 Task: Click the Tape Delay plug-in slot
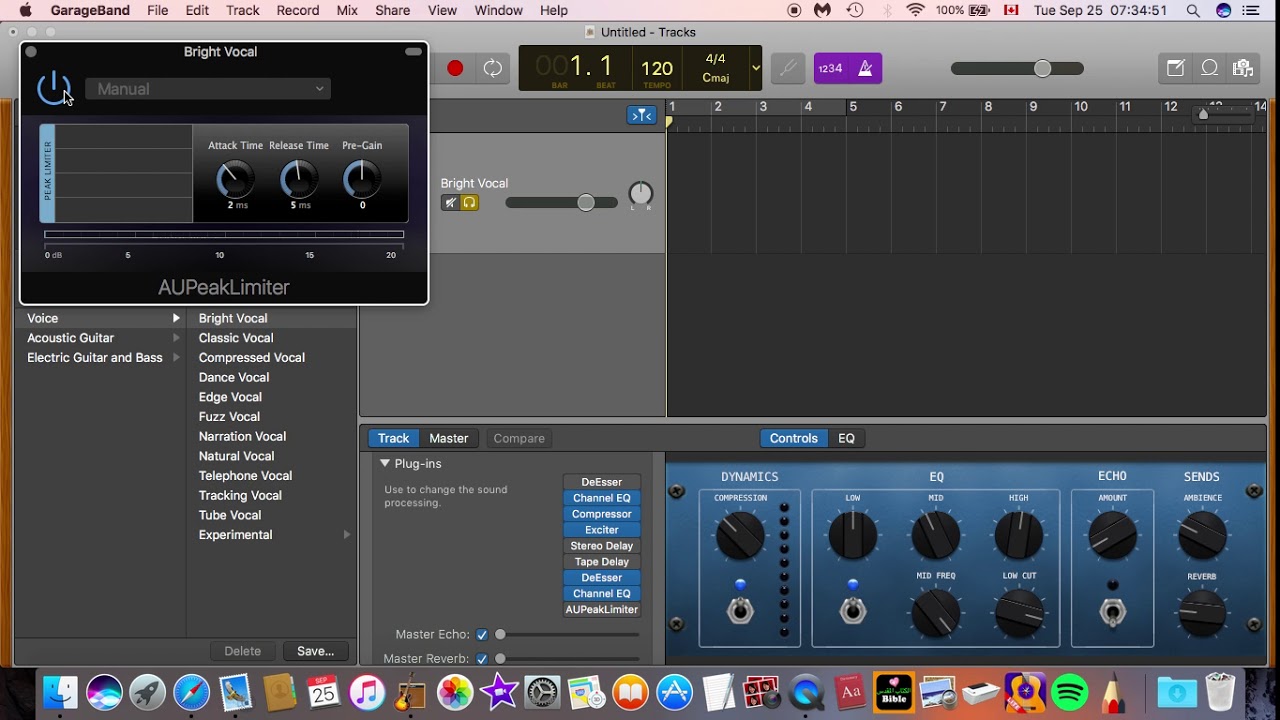click(602, 562)
